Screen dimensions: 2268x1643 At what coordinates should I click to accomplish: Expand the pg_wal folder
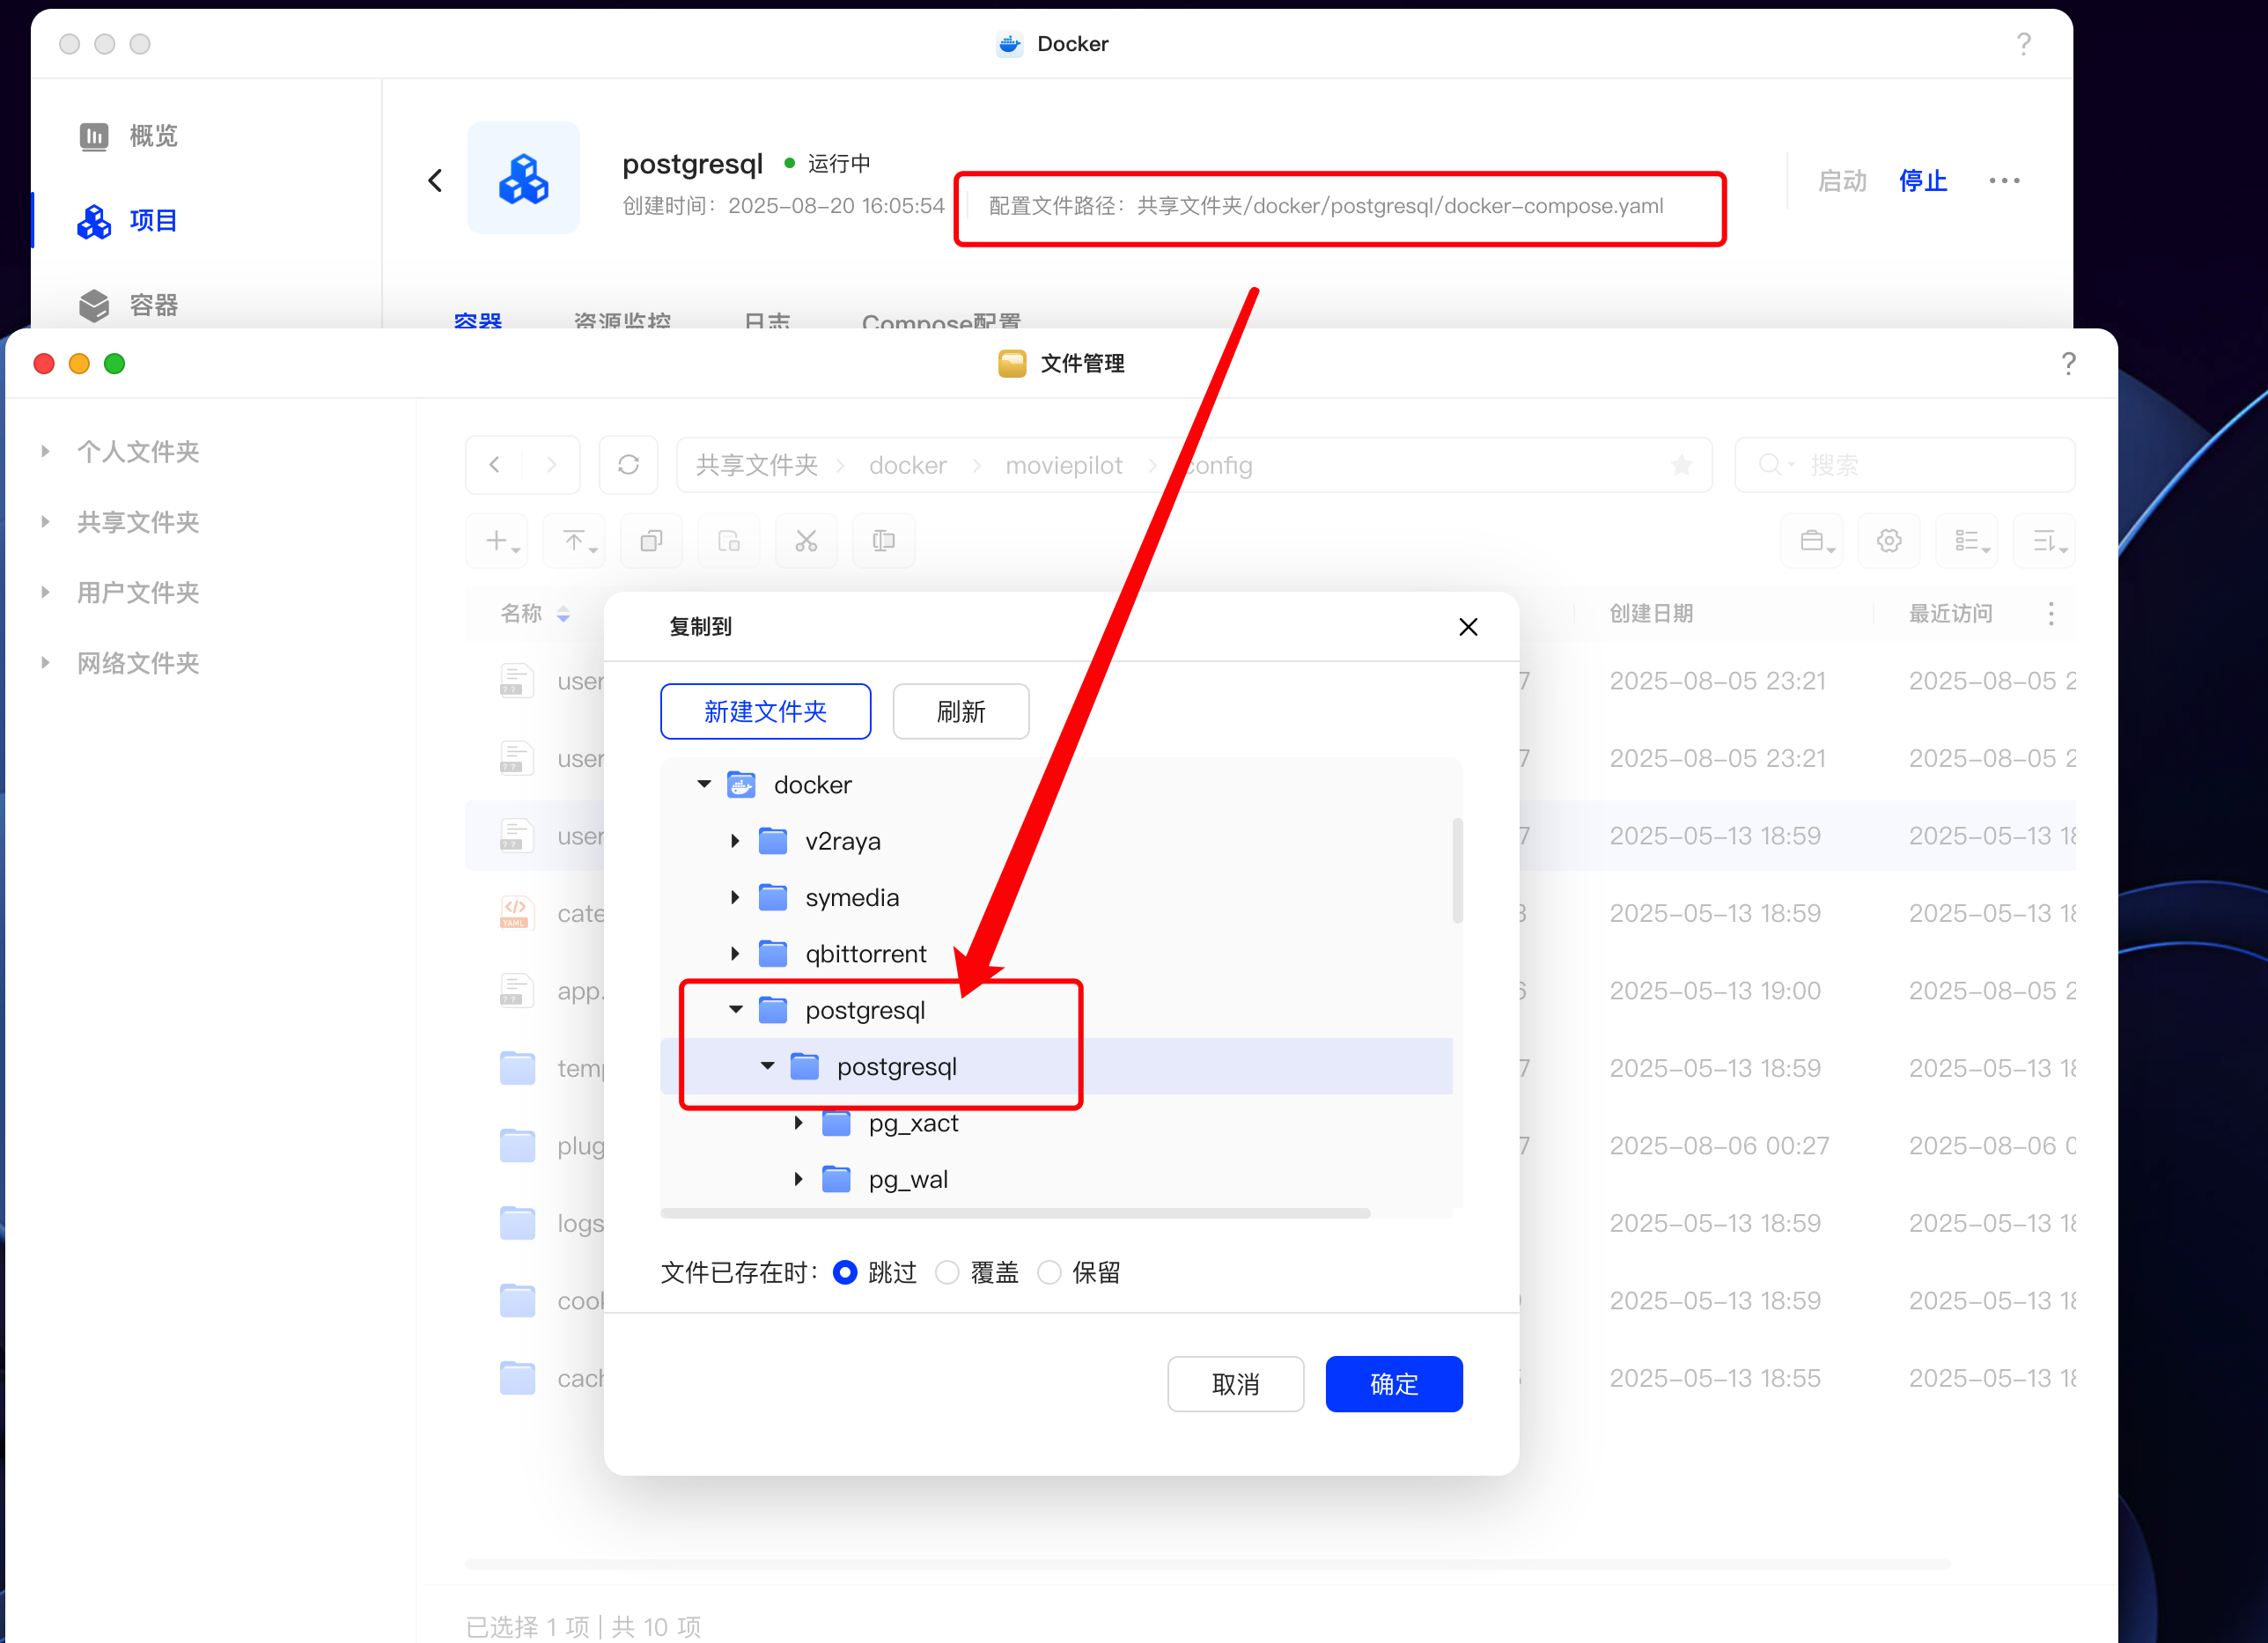point(798,1179)
